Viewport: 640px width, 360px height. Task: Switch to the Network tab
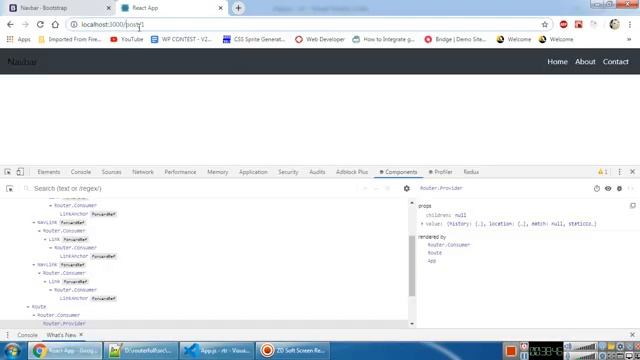(x=143, y=172)
